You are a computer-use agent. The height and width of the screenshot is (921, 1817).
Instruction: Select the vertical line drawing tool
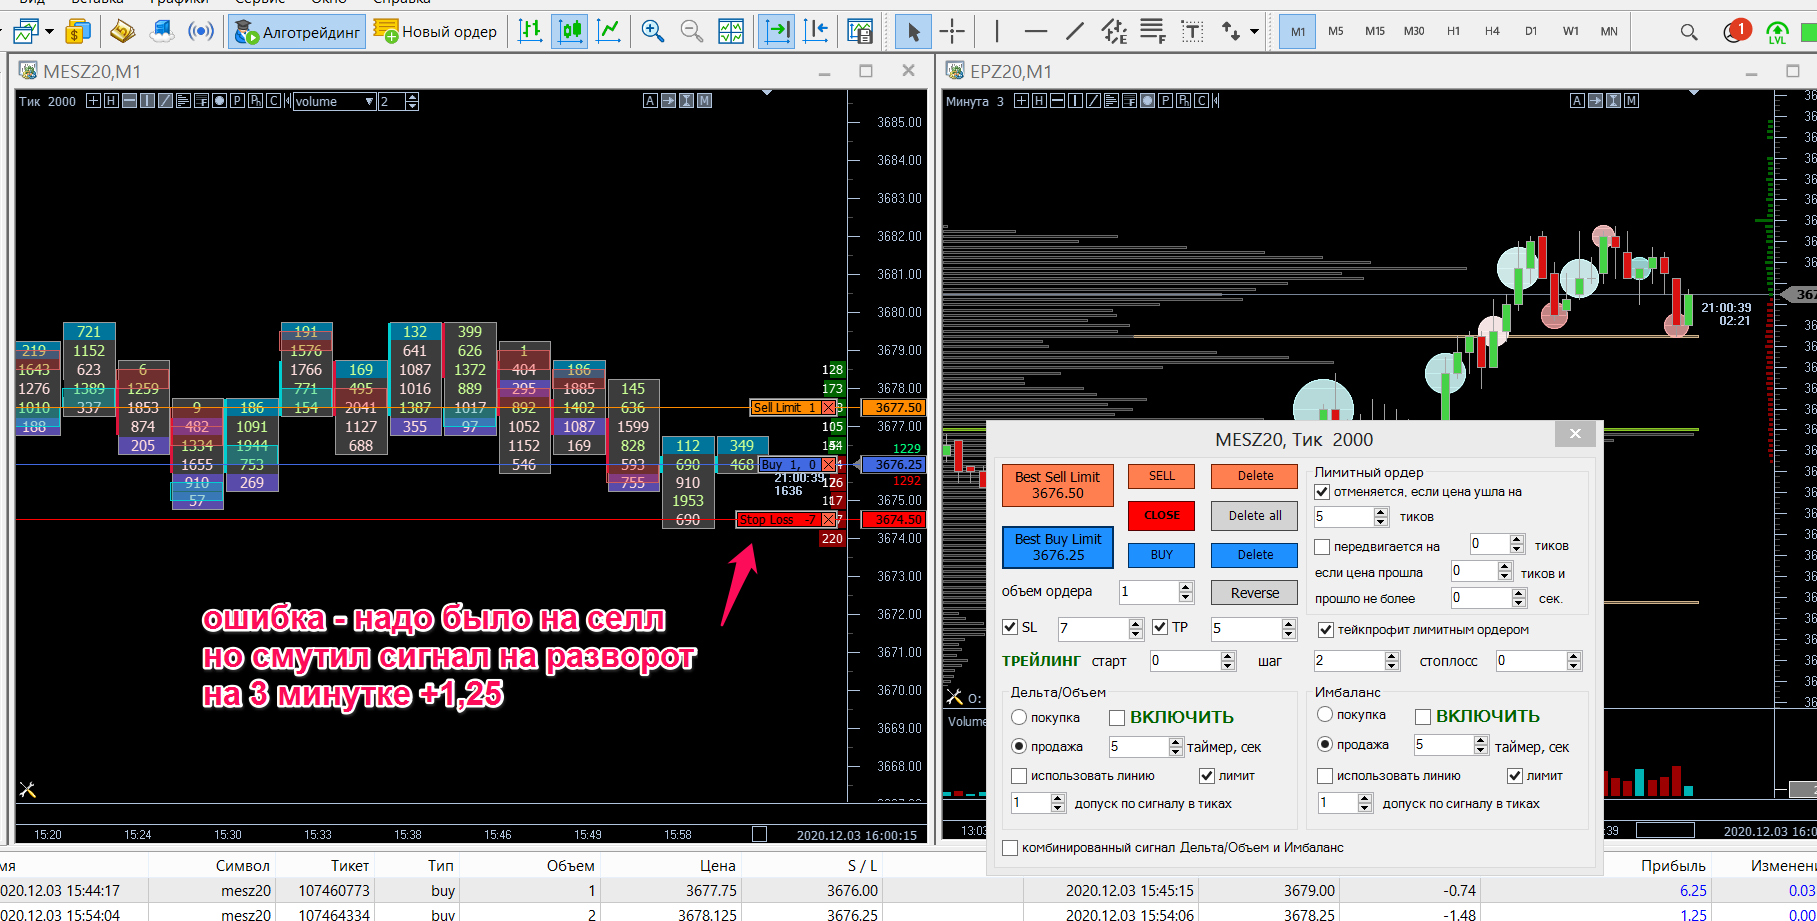pos(997,32)
